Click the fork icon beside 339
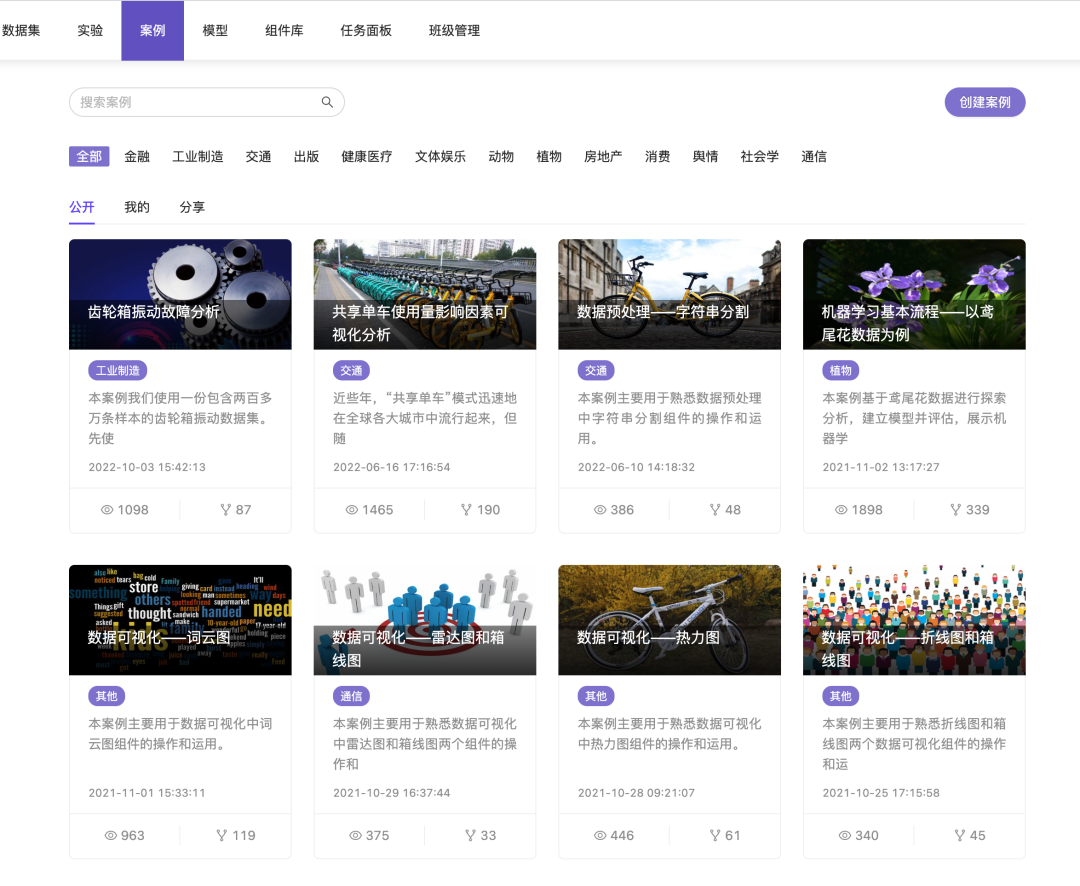 tap(955, 510)
